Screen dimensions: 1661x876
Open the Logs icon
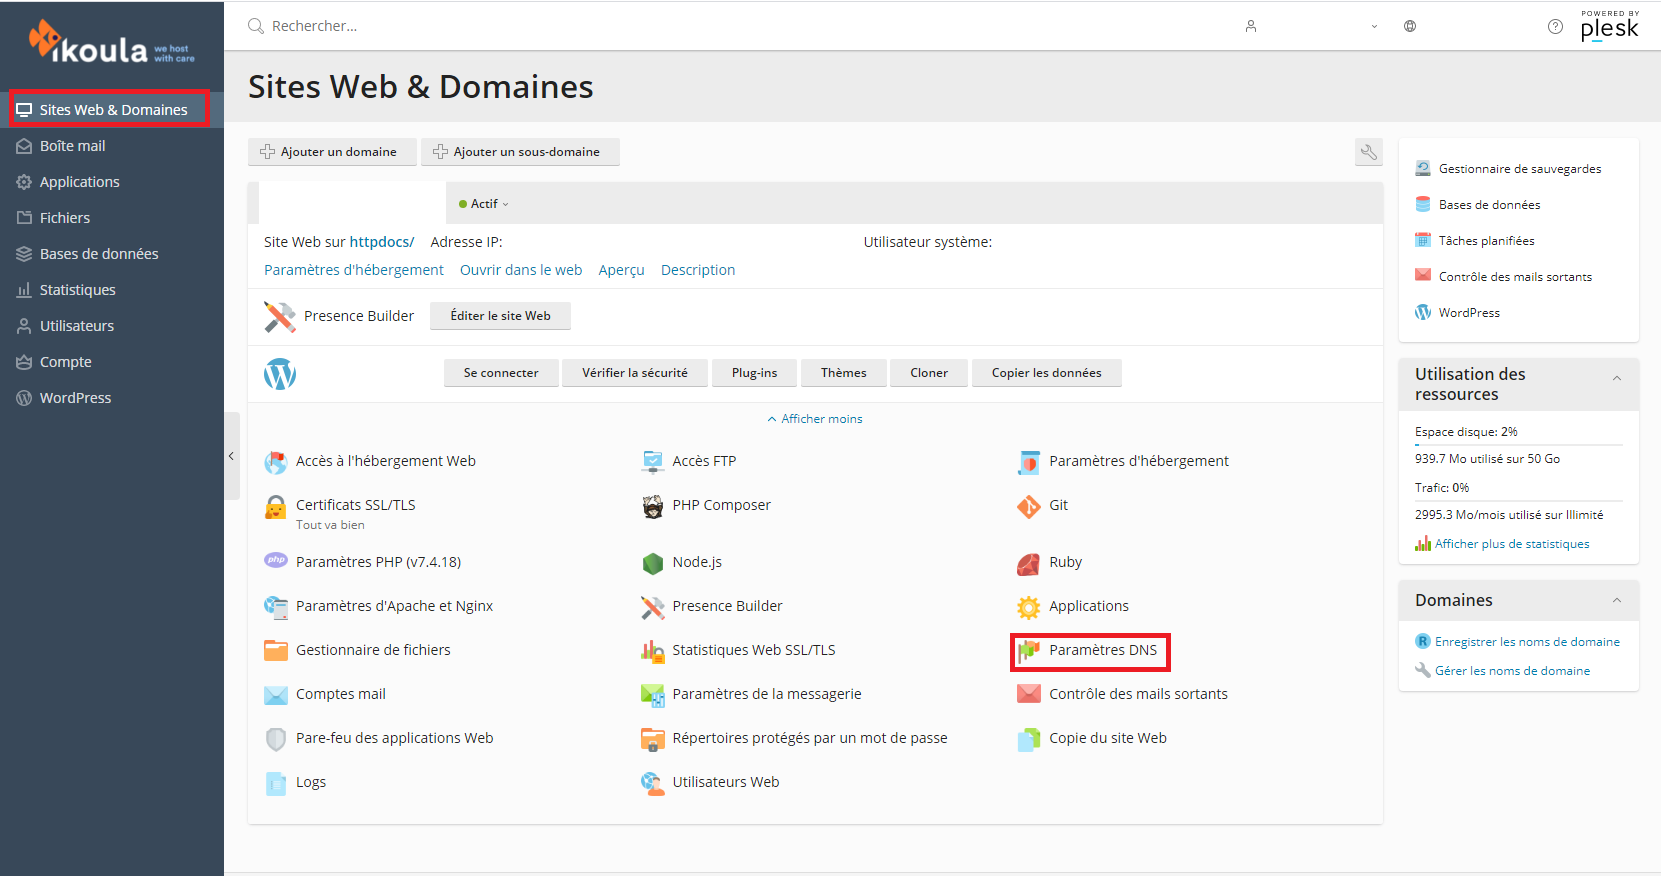[276, 783]
